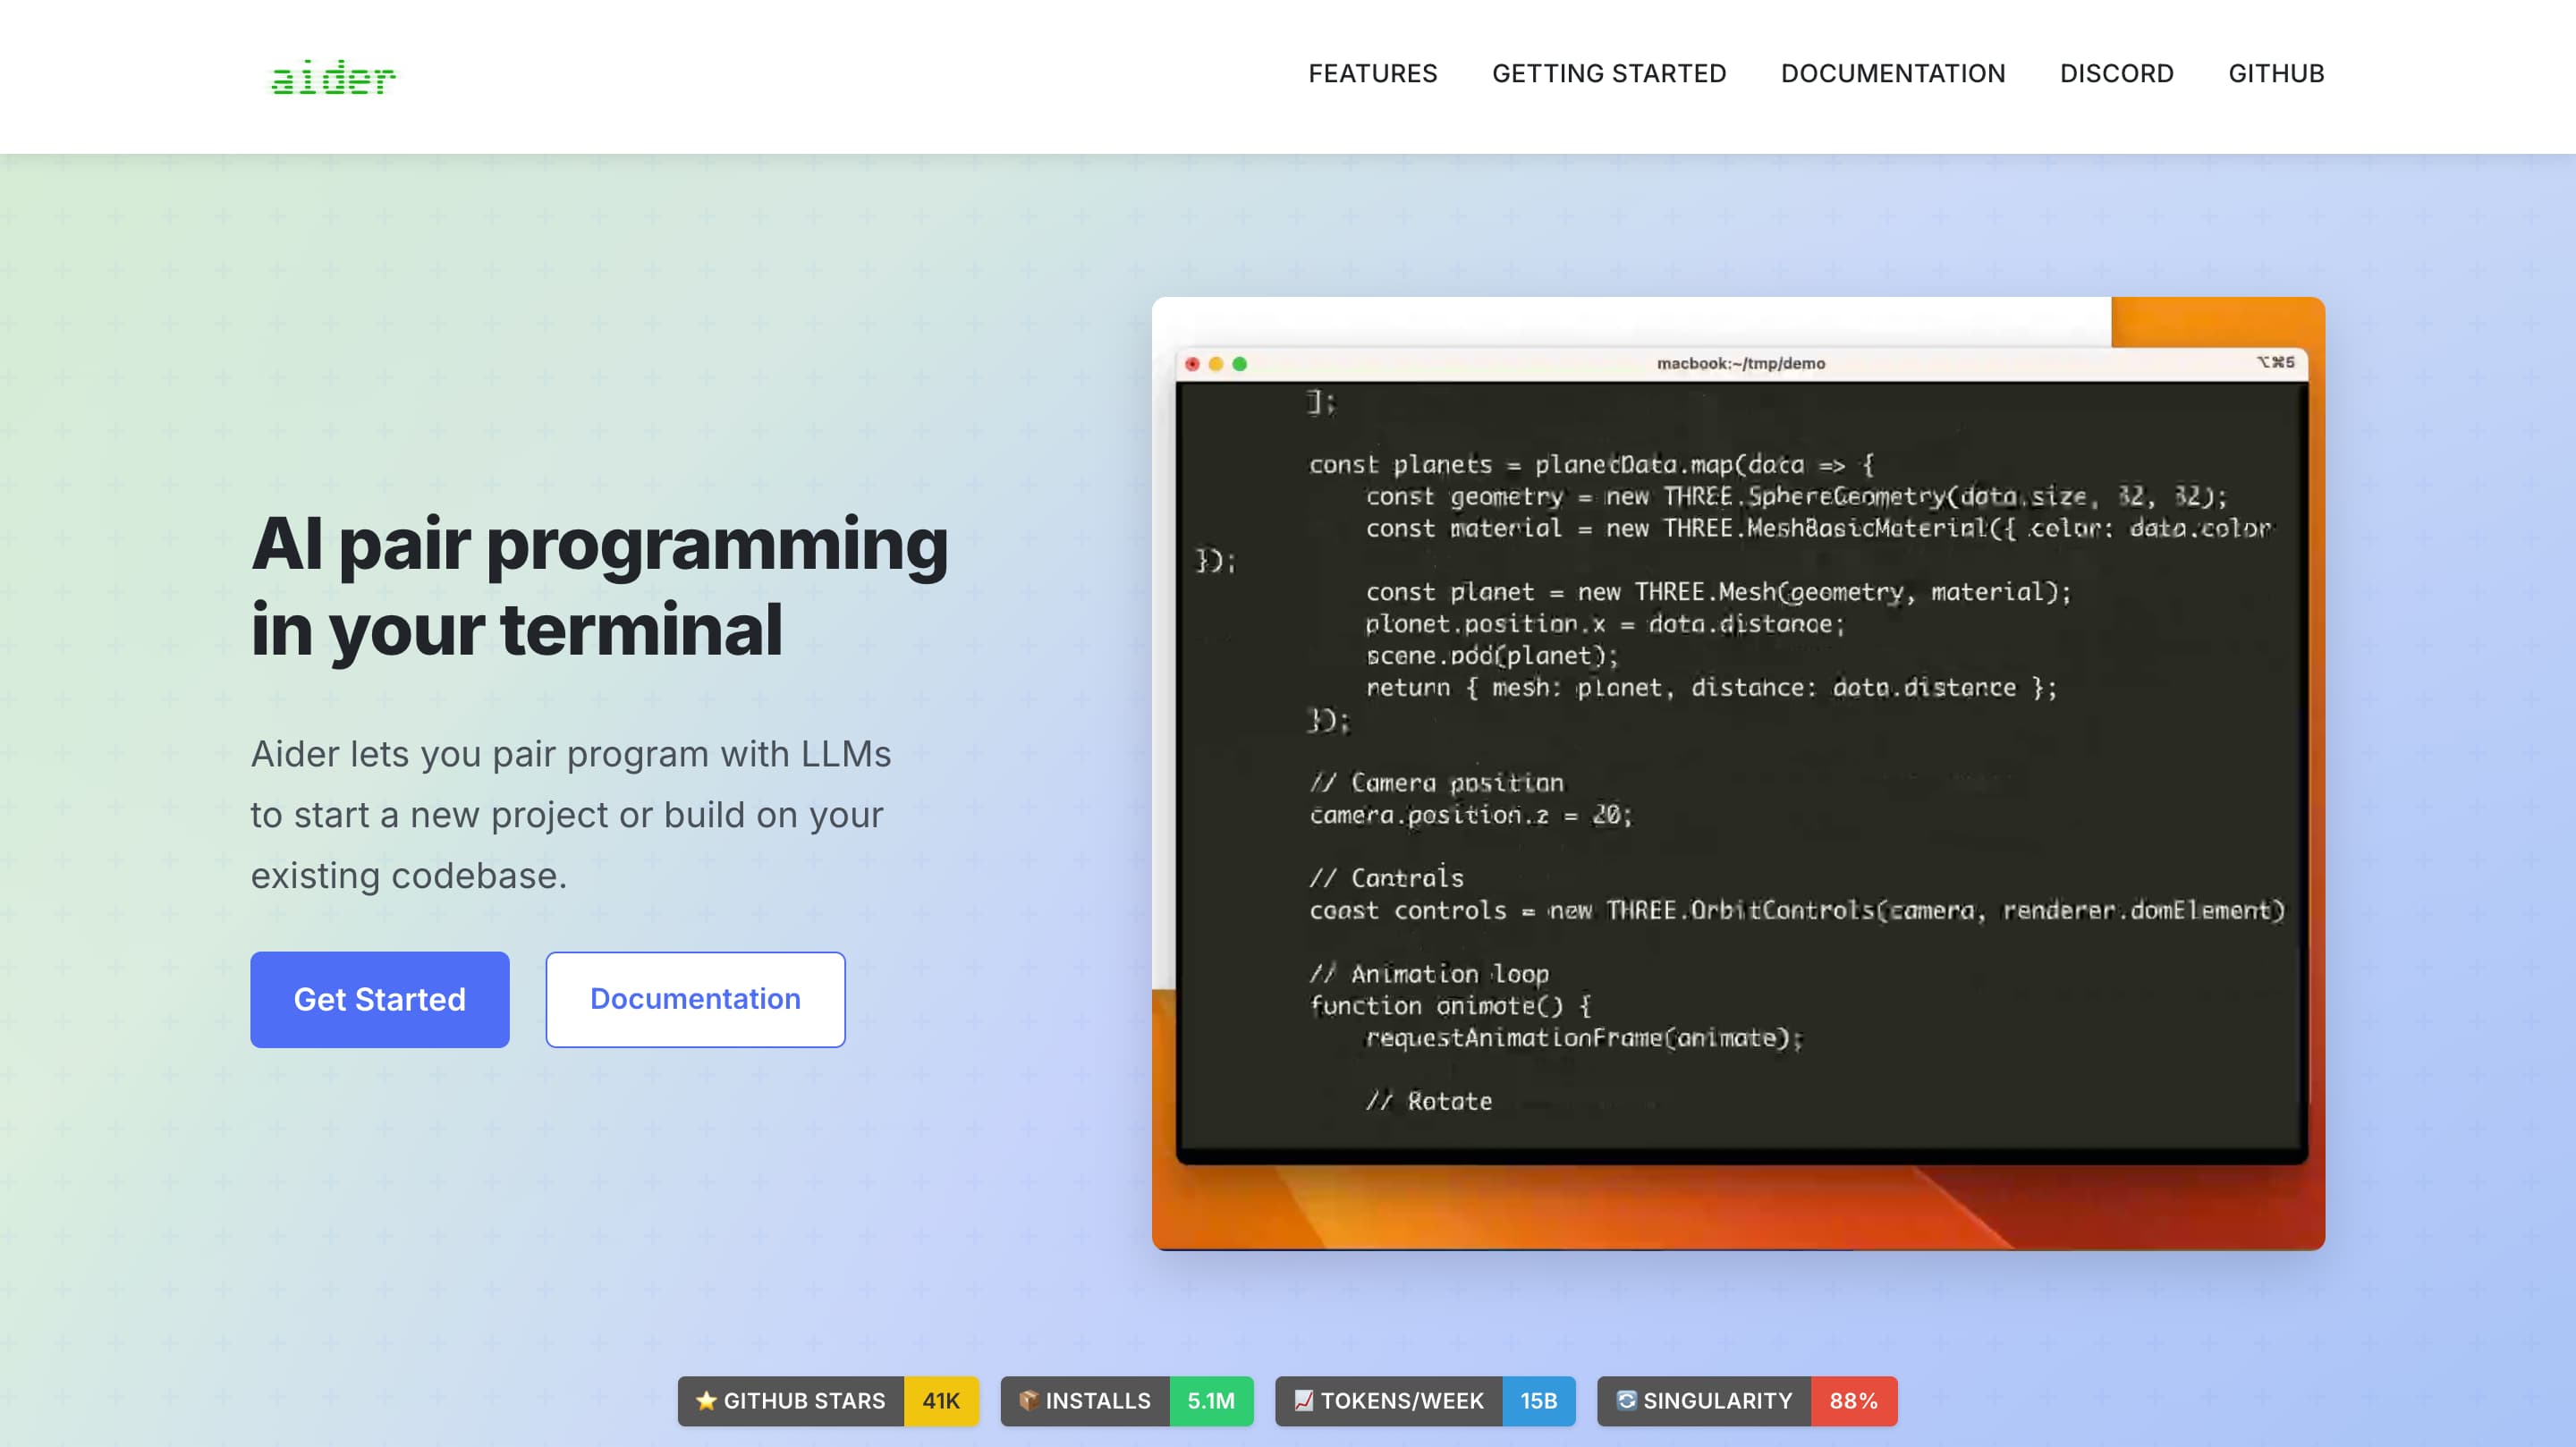Click the chart icon on the Tokens/Week badge

[x=1303, y=1400]
